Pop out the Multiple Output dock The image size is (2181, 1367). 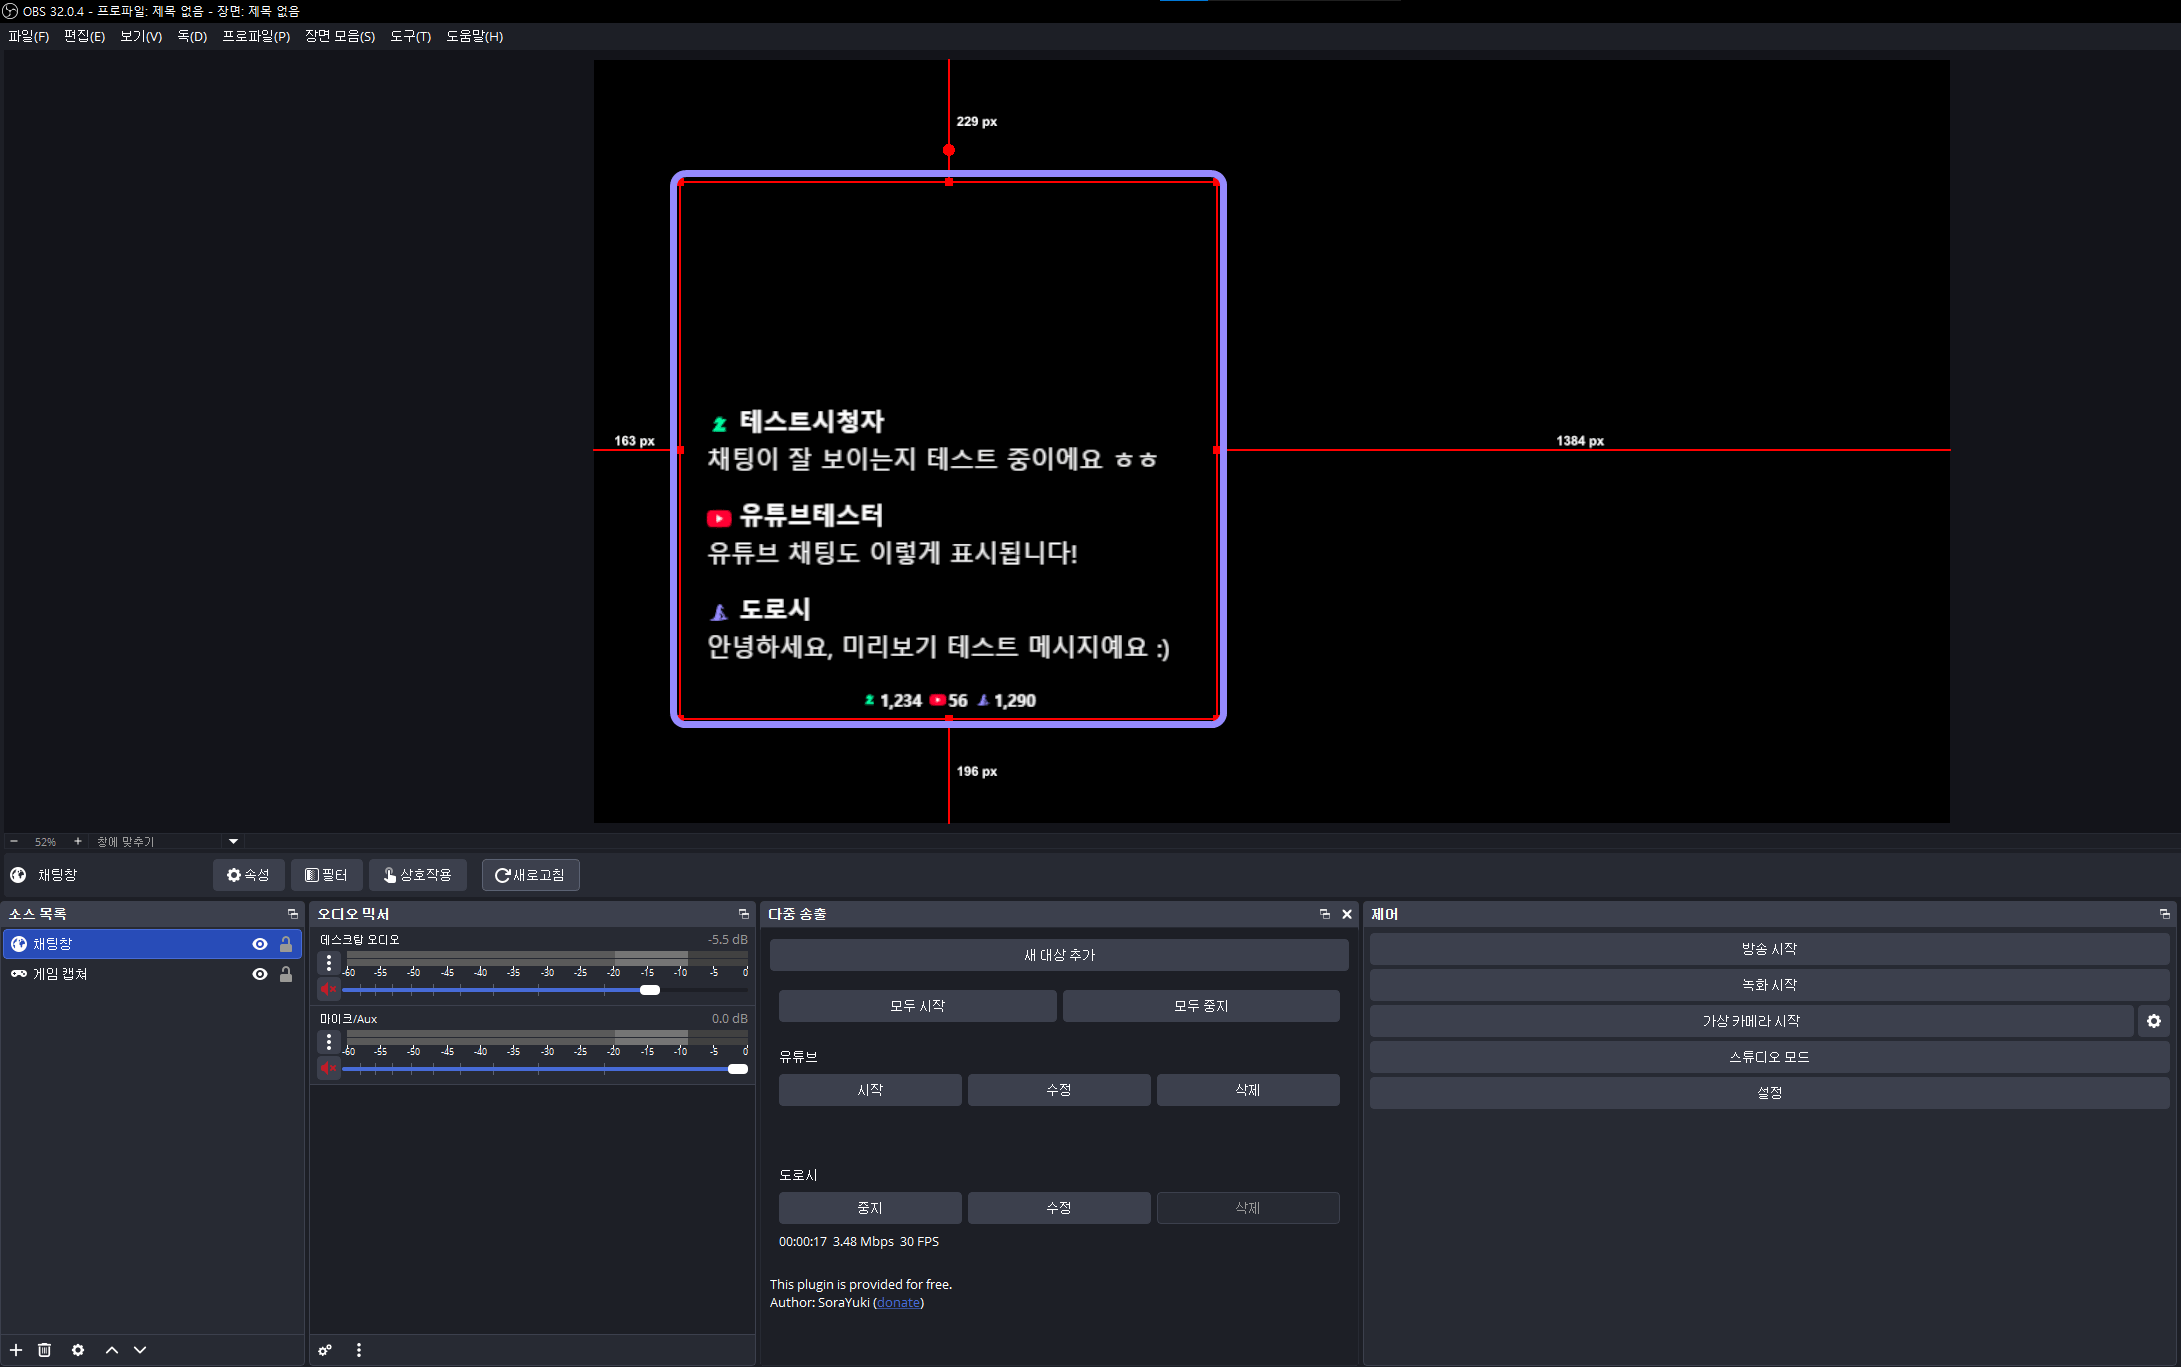[x=1325, y=914]
